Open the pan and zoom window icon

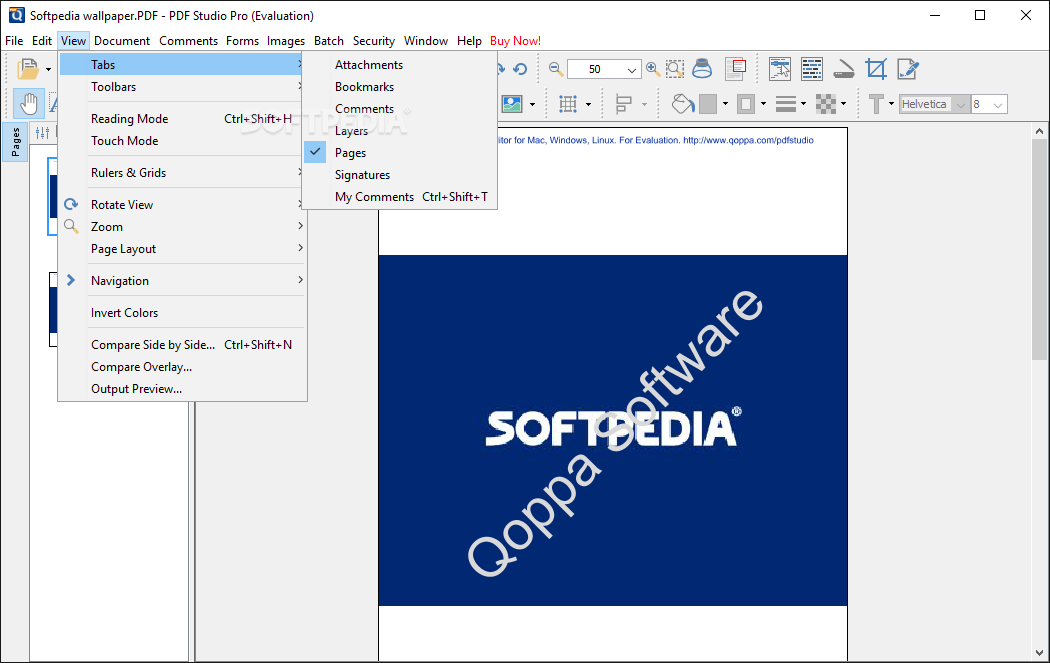[x=736, y=69]
